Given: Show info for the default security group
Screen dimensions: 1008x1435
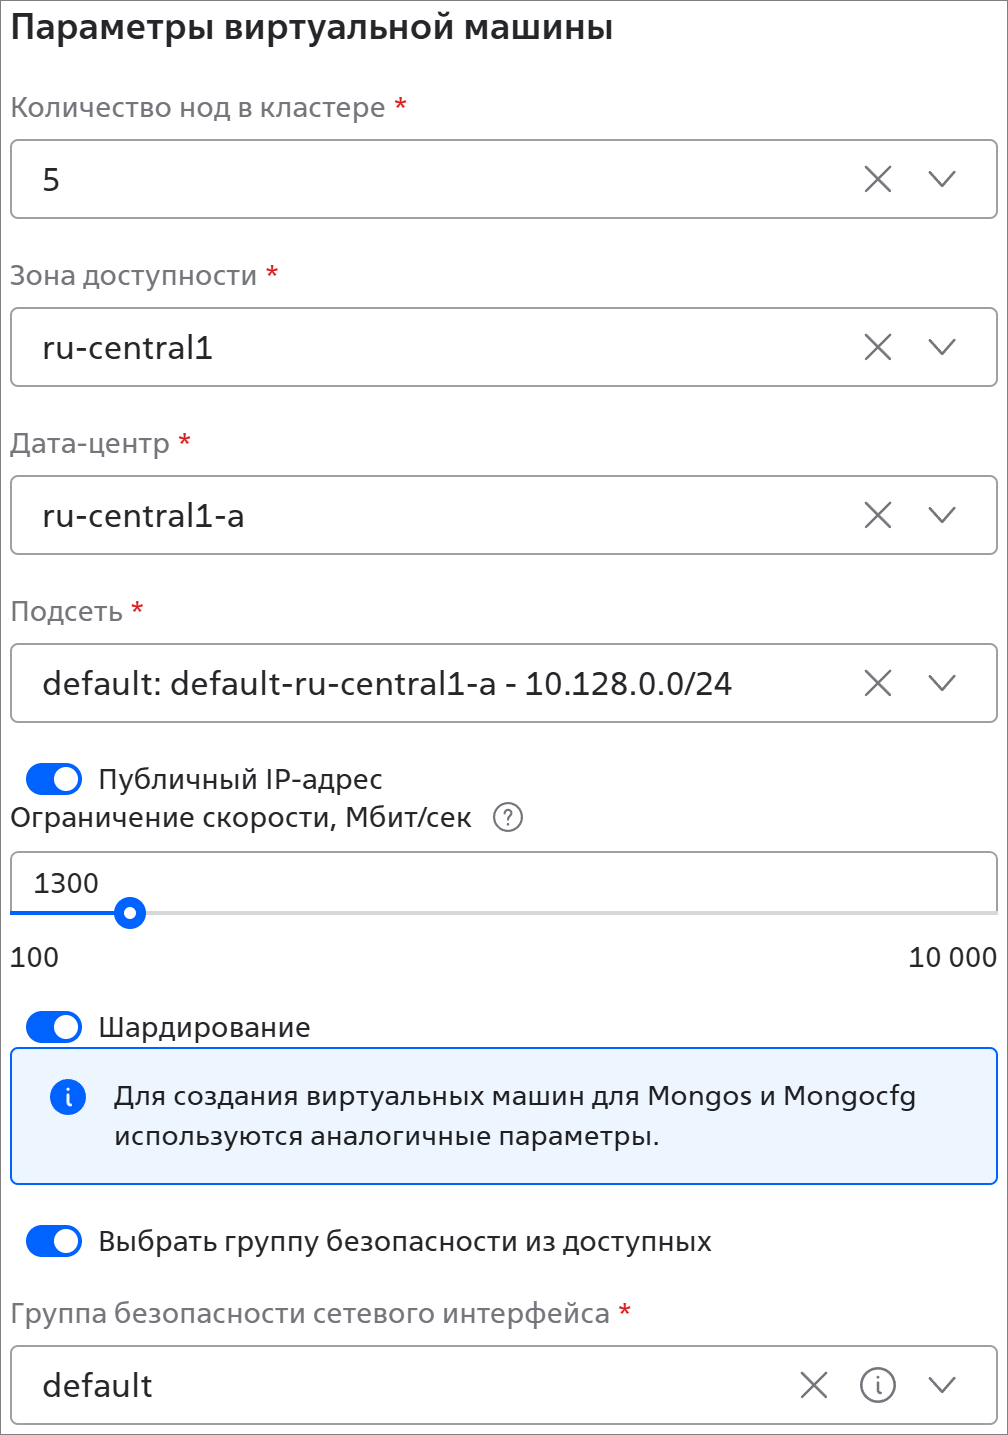Looking at the screenshot, I should point(877,1385).
